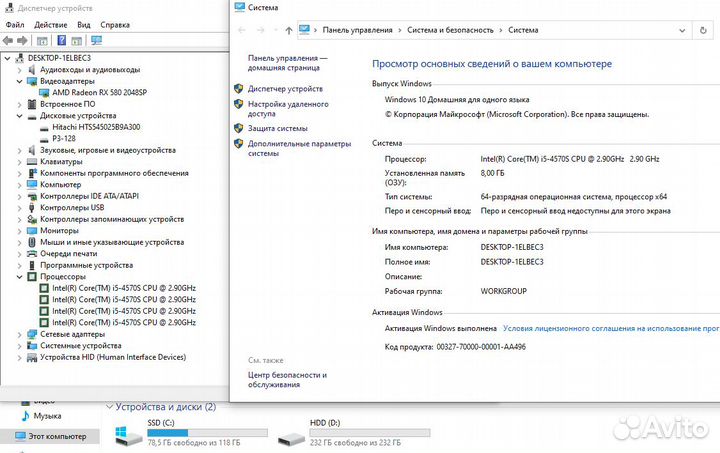The height and width of the screenshot is (453, 720).
Task: Select Компоненты программного обеспечения item
Action: (x=114, y=173)
